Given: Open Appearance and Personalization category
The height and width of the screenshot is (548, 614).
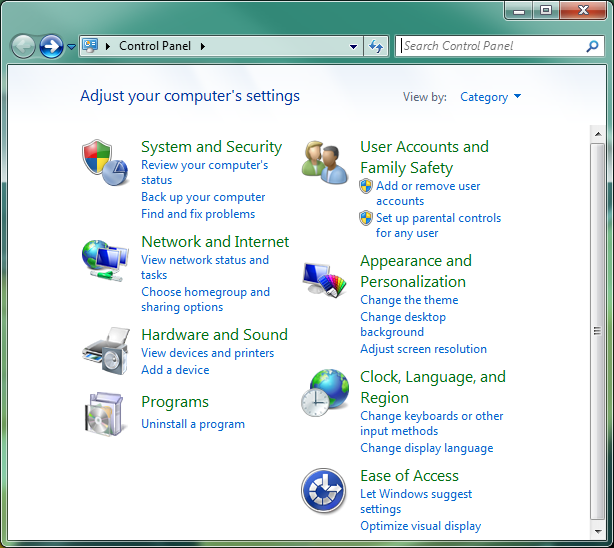Looking at the screenshot, I should click(416, 271).
